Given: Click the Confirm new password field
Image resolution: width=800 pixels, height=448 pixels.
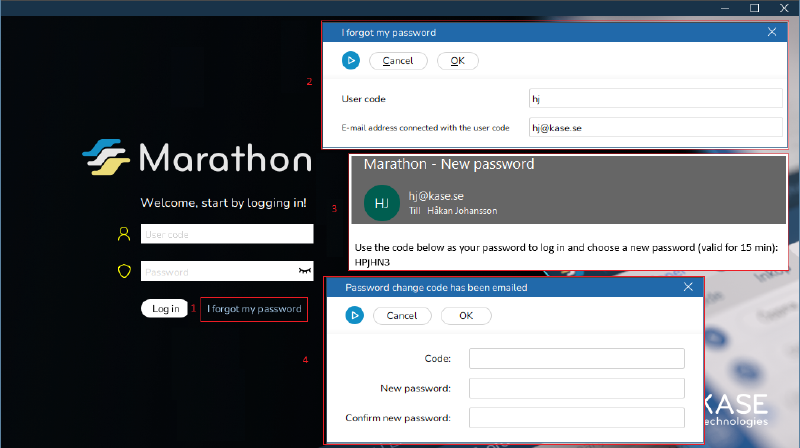Looking at the screenshot, I should [x=576, y=418].
